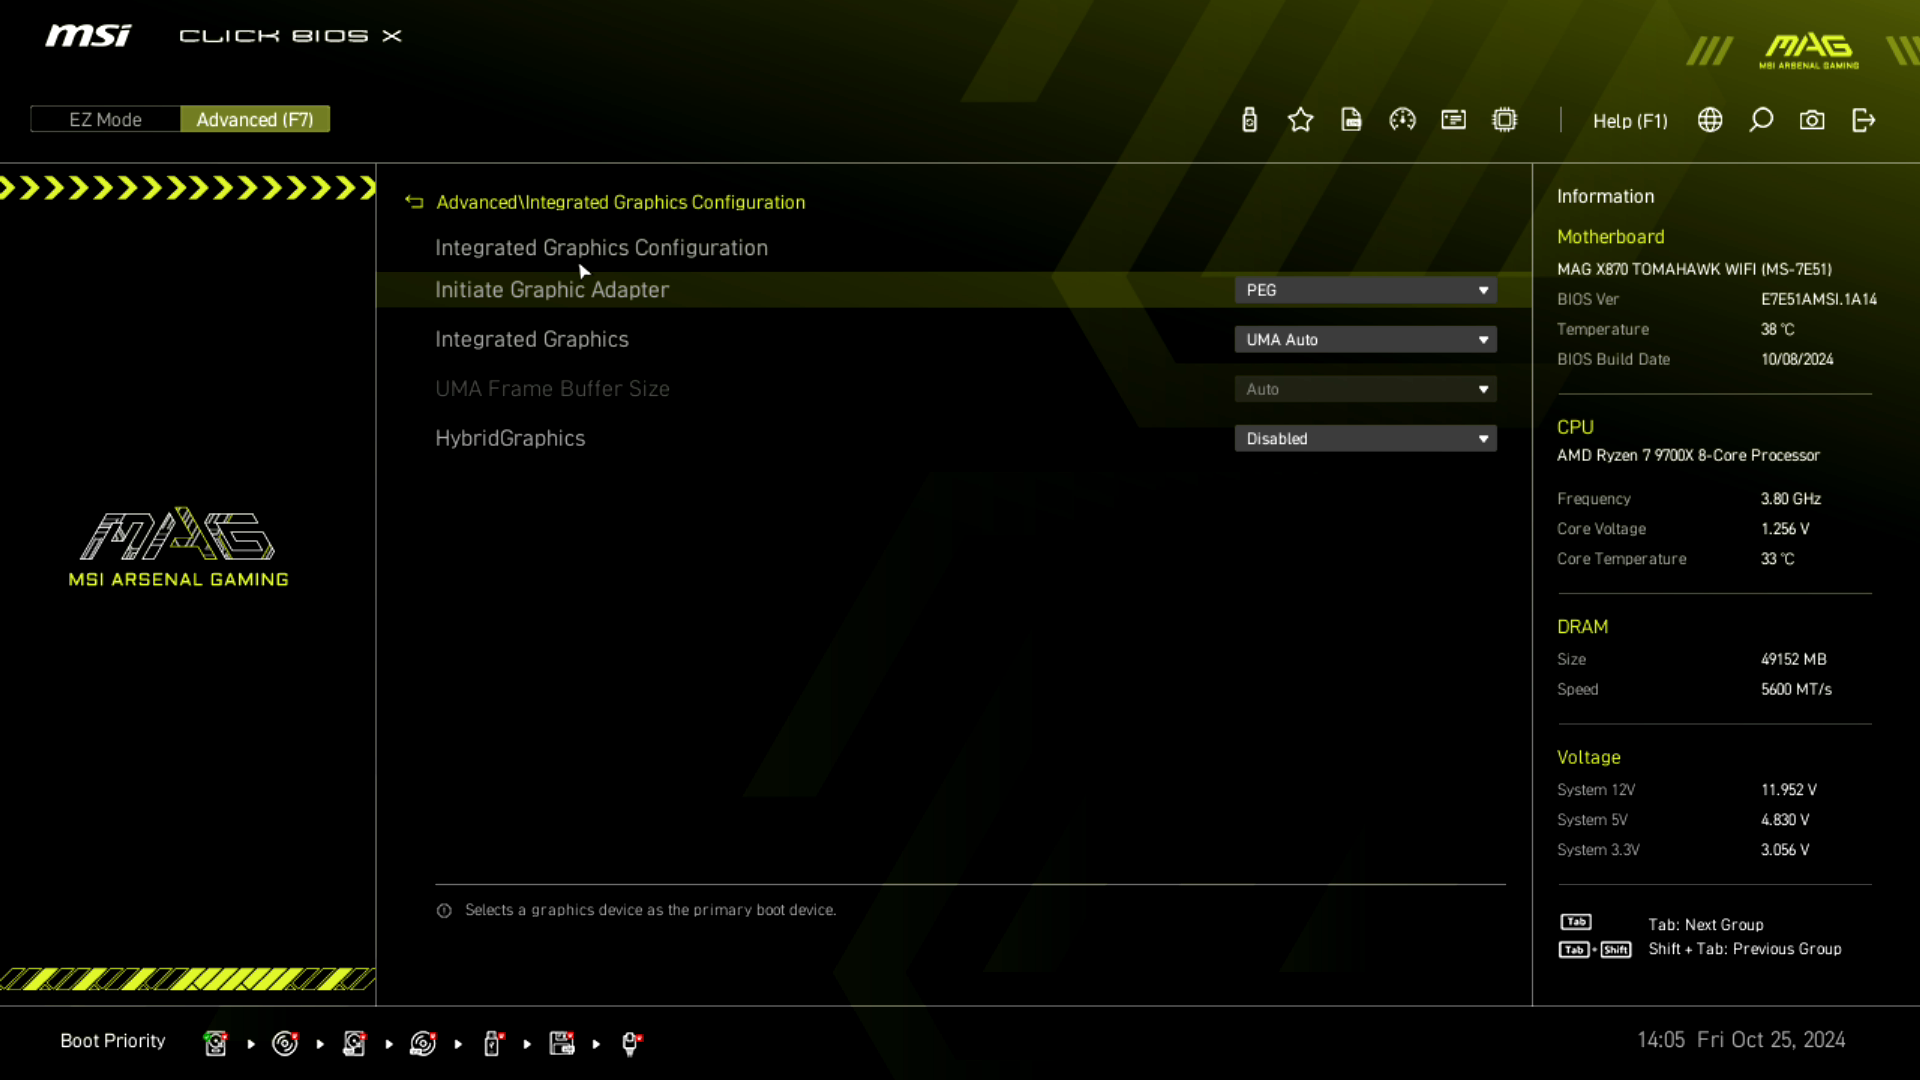Switch to EZ Mode

coord(105,119)
